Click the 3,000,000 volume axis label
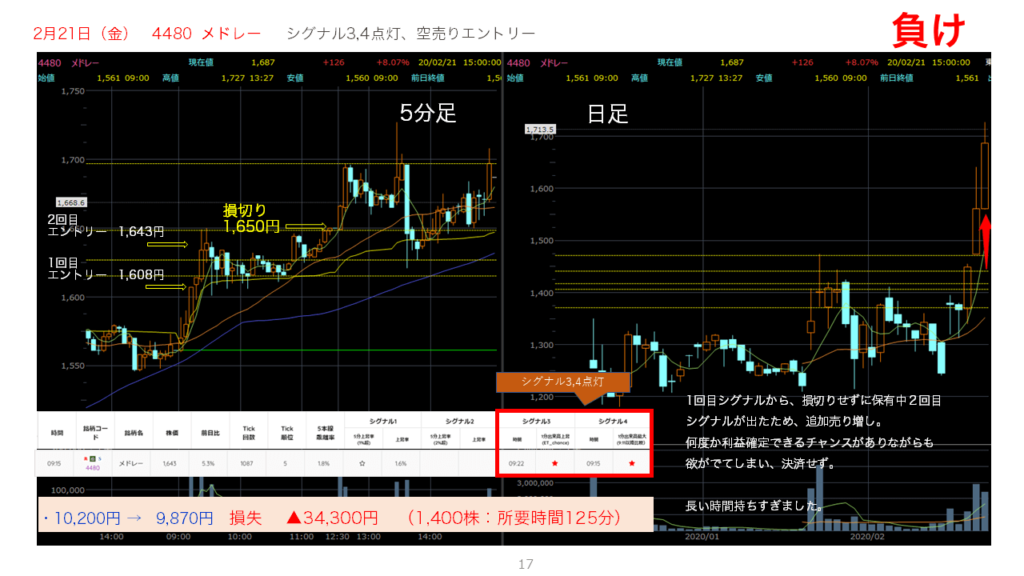The width and height of the screenshot is (1024, 576). click(x=535, y=483)
